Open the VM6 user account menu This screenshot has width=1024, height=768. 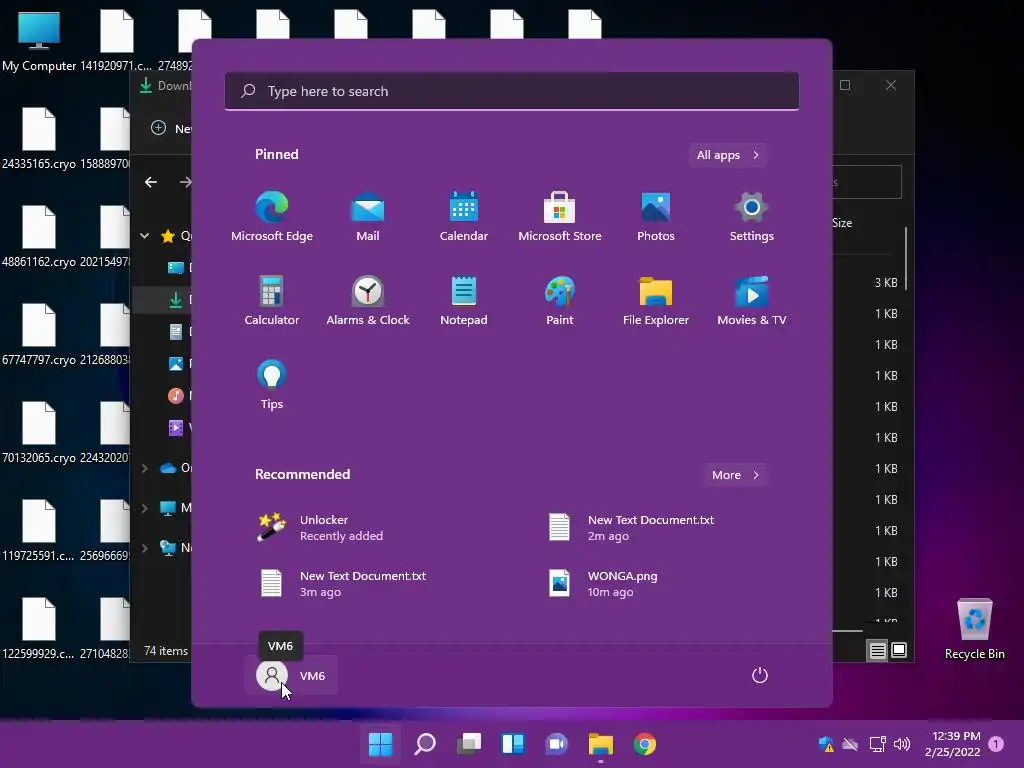pyautogui.click(x=291, y=675)
